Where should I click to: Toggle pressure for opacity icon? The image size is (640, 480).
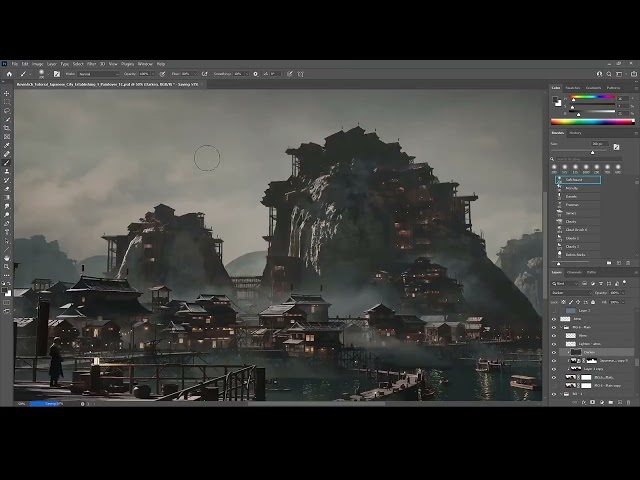point(162,74)
